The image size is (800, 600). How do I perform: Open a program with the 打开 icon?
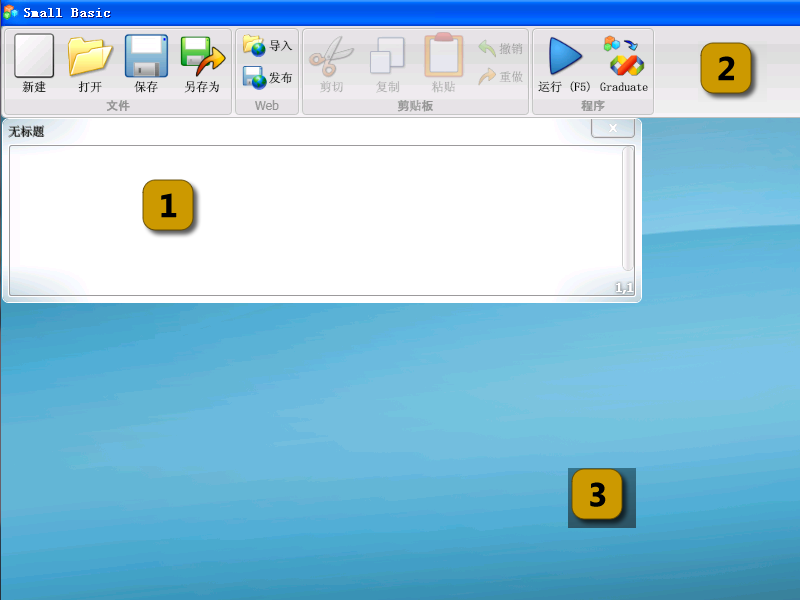89,55
